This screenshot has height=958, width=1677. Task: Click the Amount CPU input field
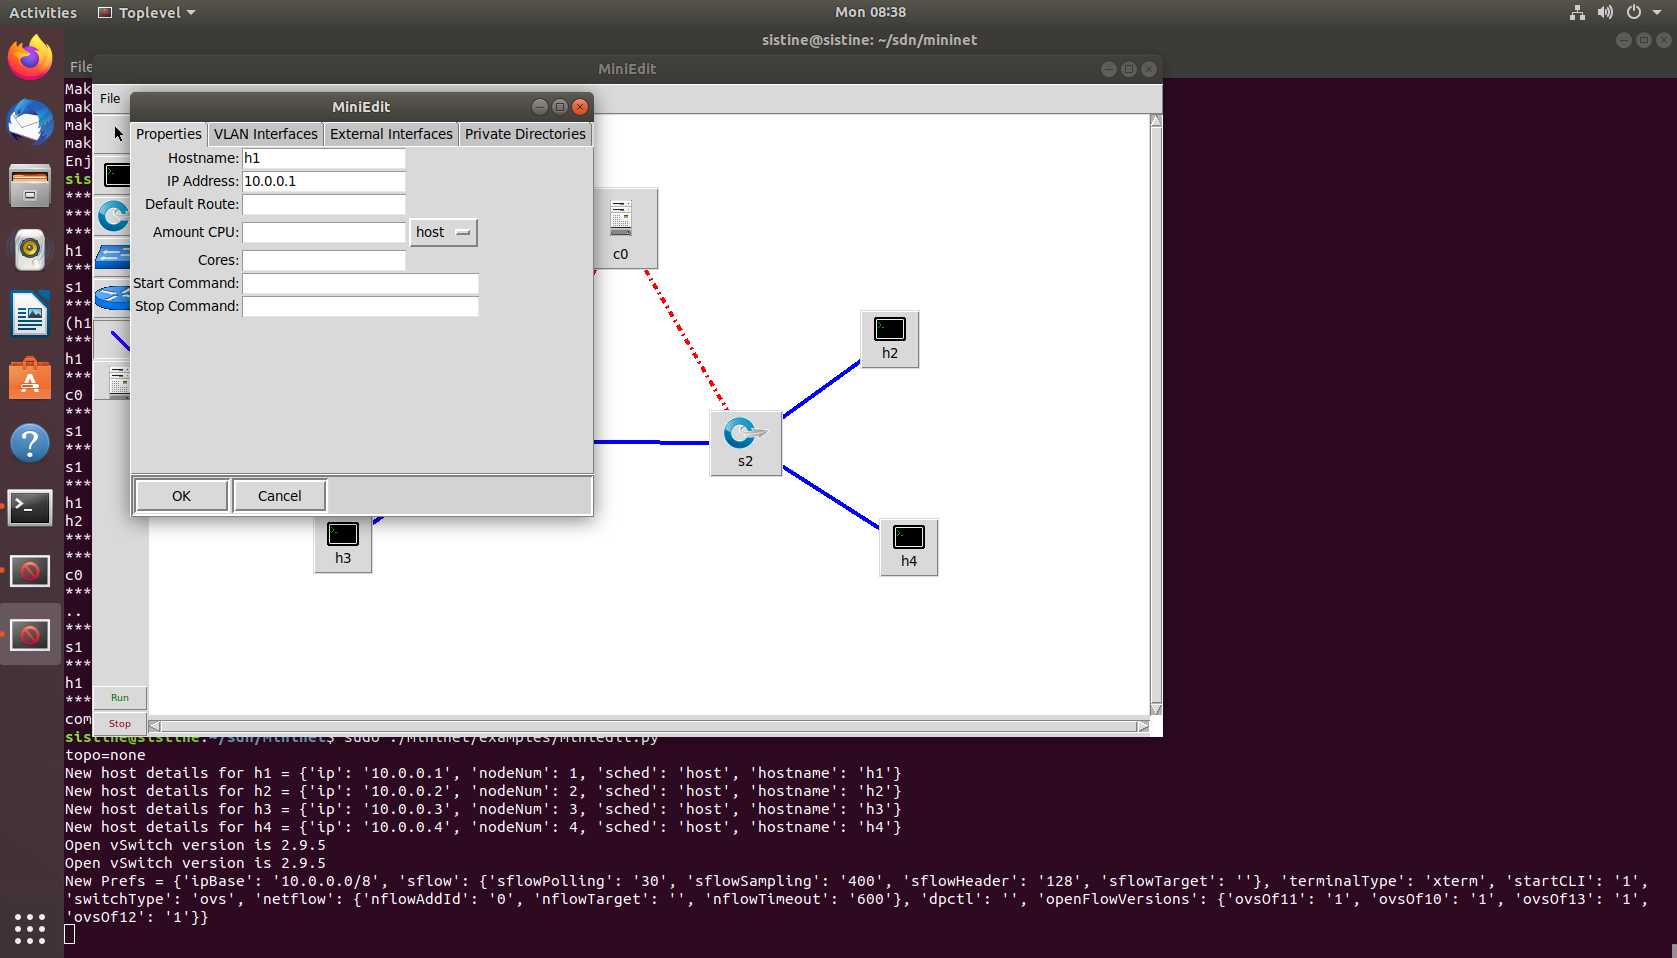pos(323,232)
